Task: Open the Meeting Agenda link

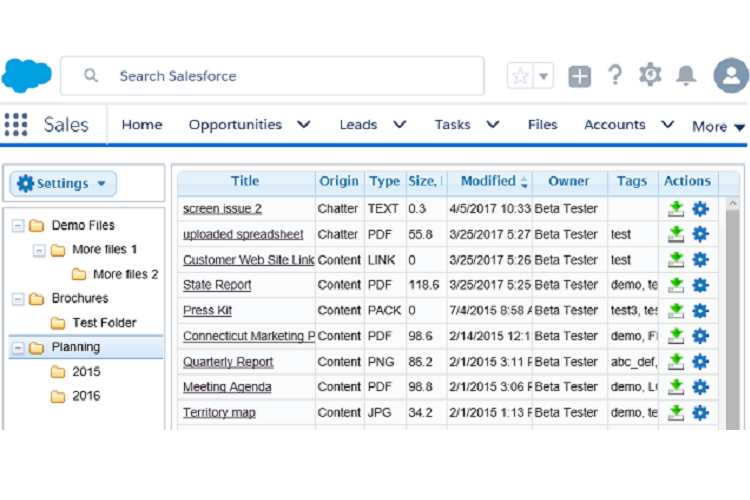Action: tap(227, 387)
